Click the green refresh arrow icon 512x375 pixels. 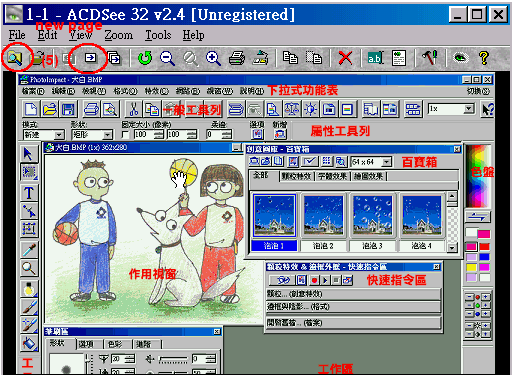pos(145,58)
